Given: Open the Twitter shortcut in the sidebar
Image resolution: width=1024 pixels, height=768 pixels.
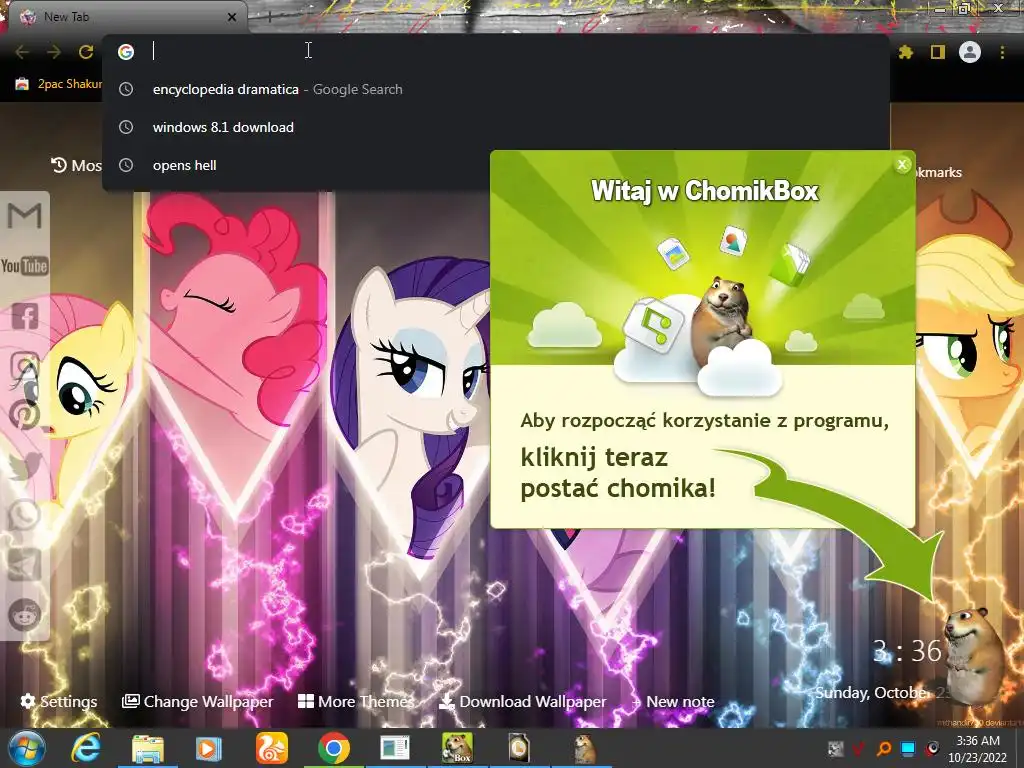Looking at the screenshot, I should 25,466.
